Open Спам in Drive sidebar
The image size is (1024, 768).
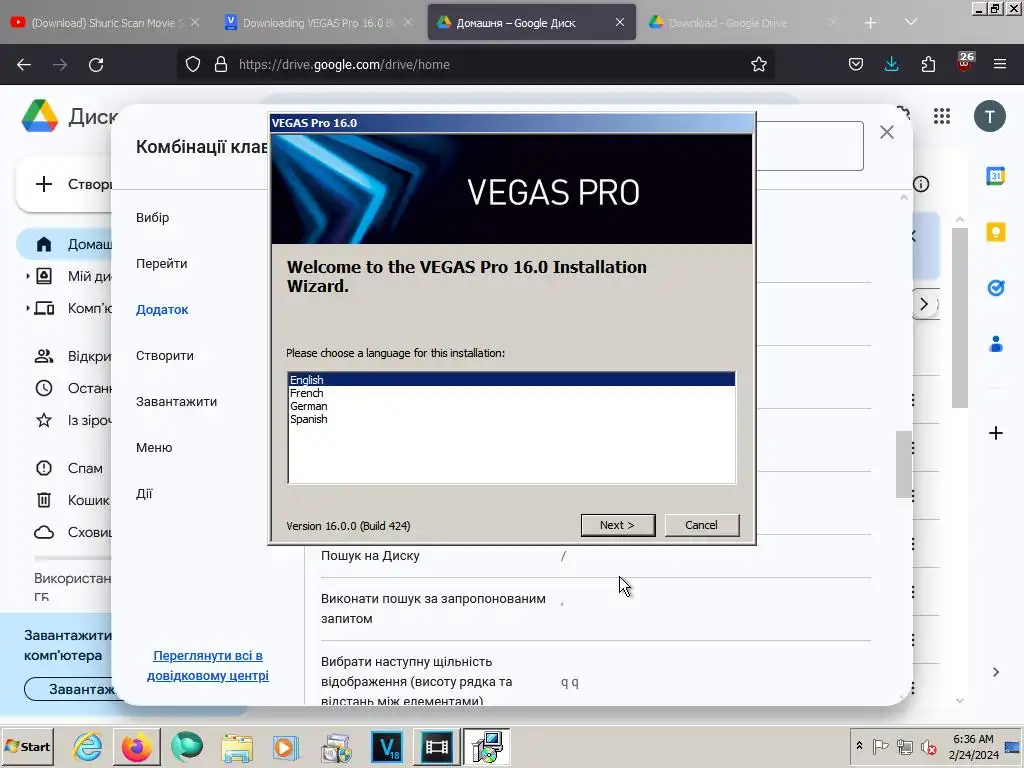pyautogui.click(x=69, y=468)
